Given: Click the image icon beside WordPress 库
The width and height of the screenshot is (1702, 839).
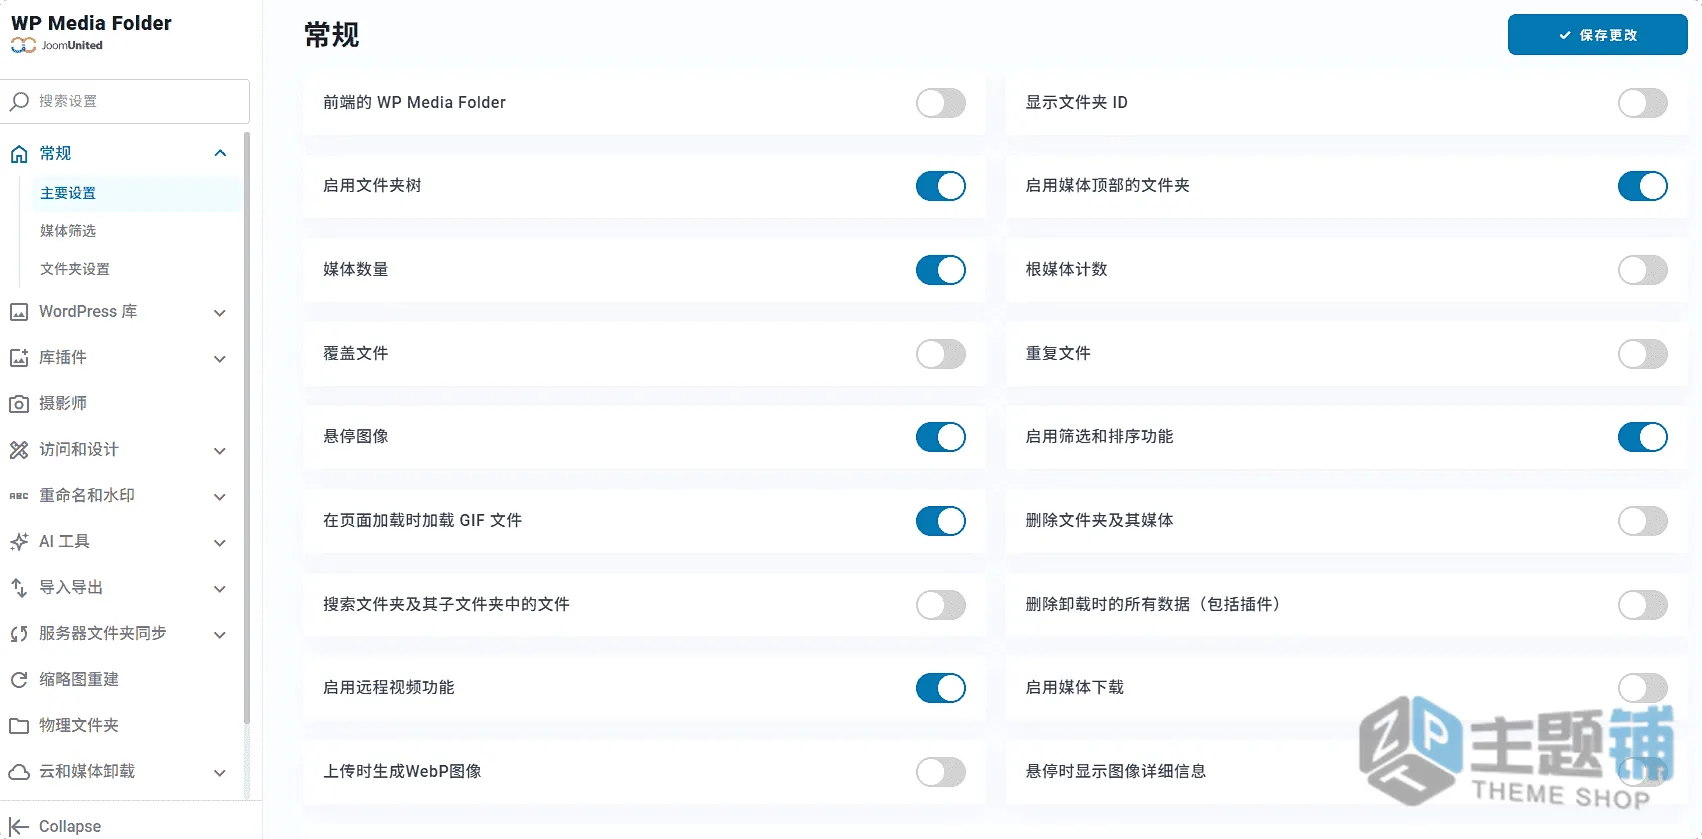Looking at the screenshot, I should click(19, 312).
